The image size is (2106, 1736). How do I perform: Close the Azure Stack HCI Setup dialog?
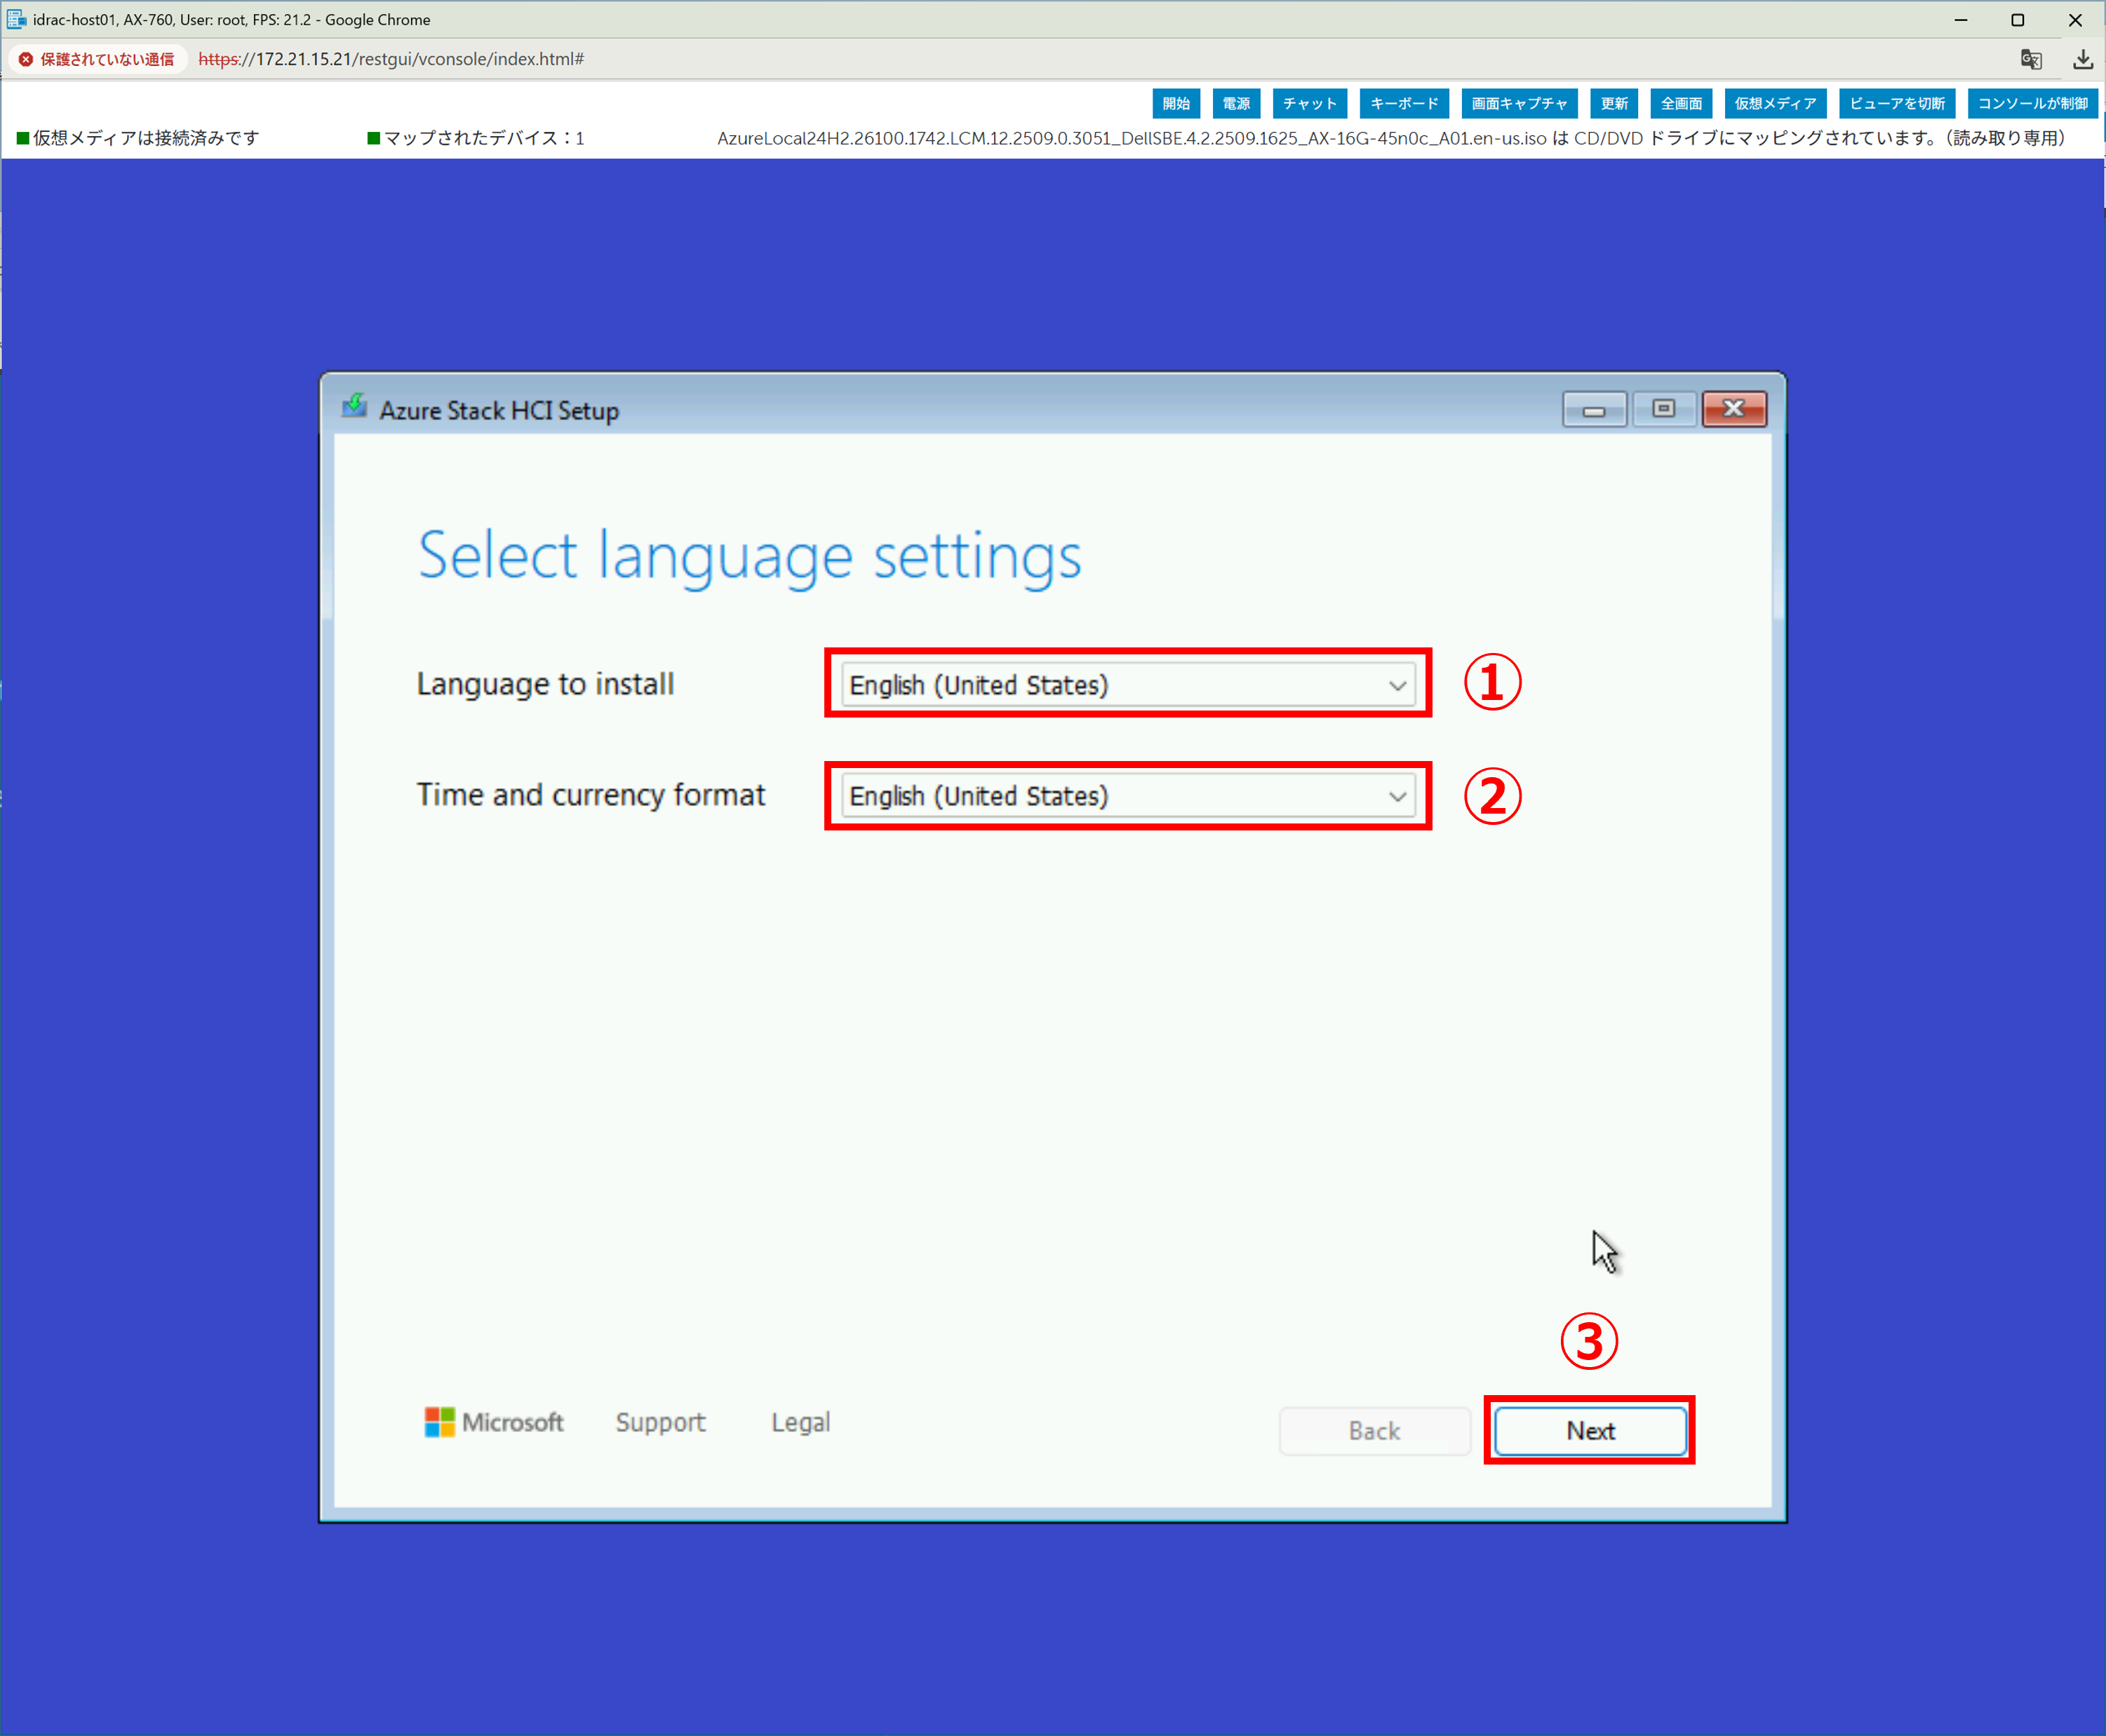[x=1734, y=409]
